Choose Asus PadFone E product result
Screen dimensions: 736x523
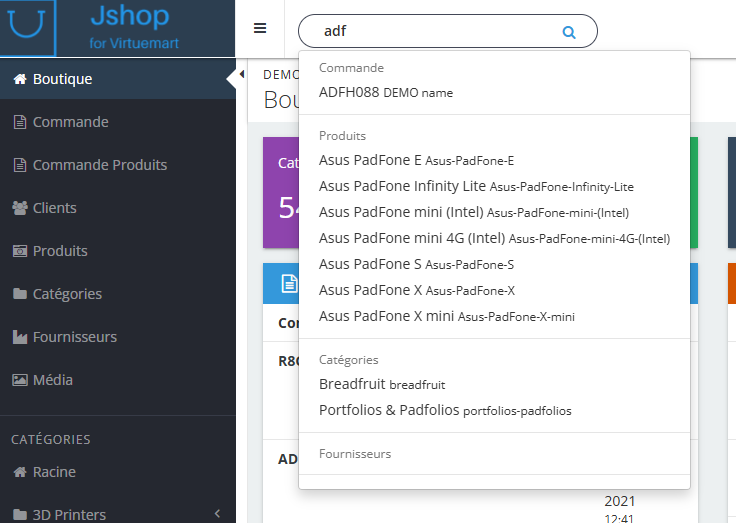click(416, 160)
